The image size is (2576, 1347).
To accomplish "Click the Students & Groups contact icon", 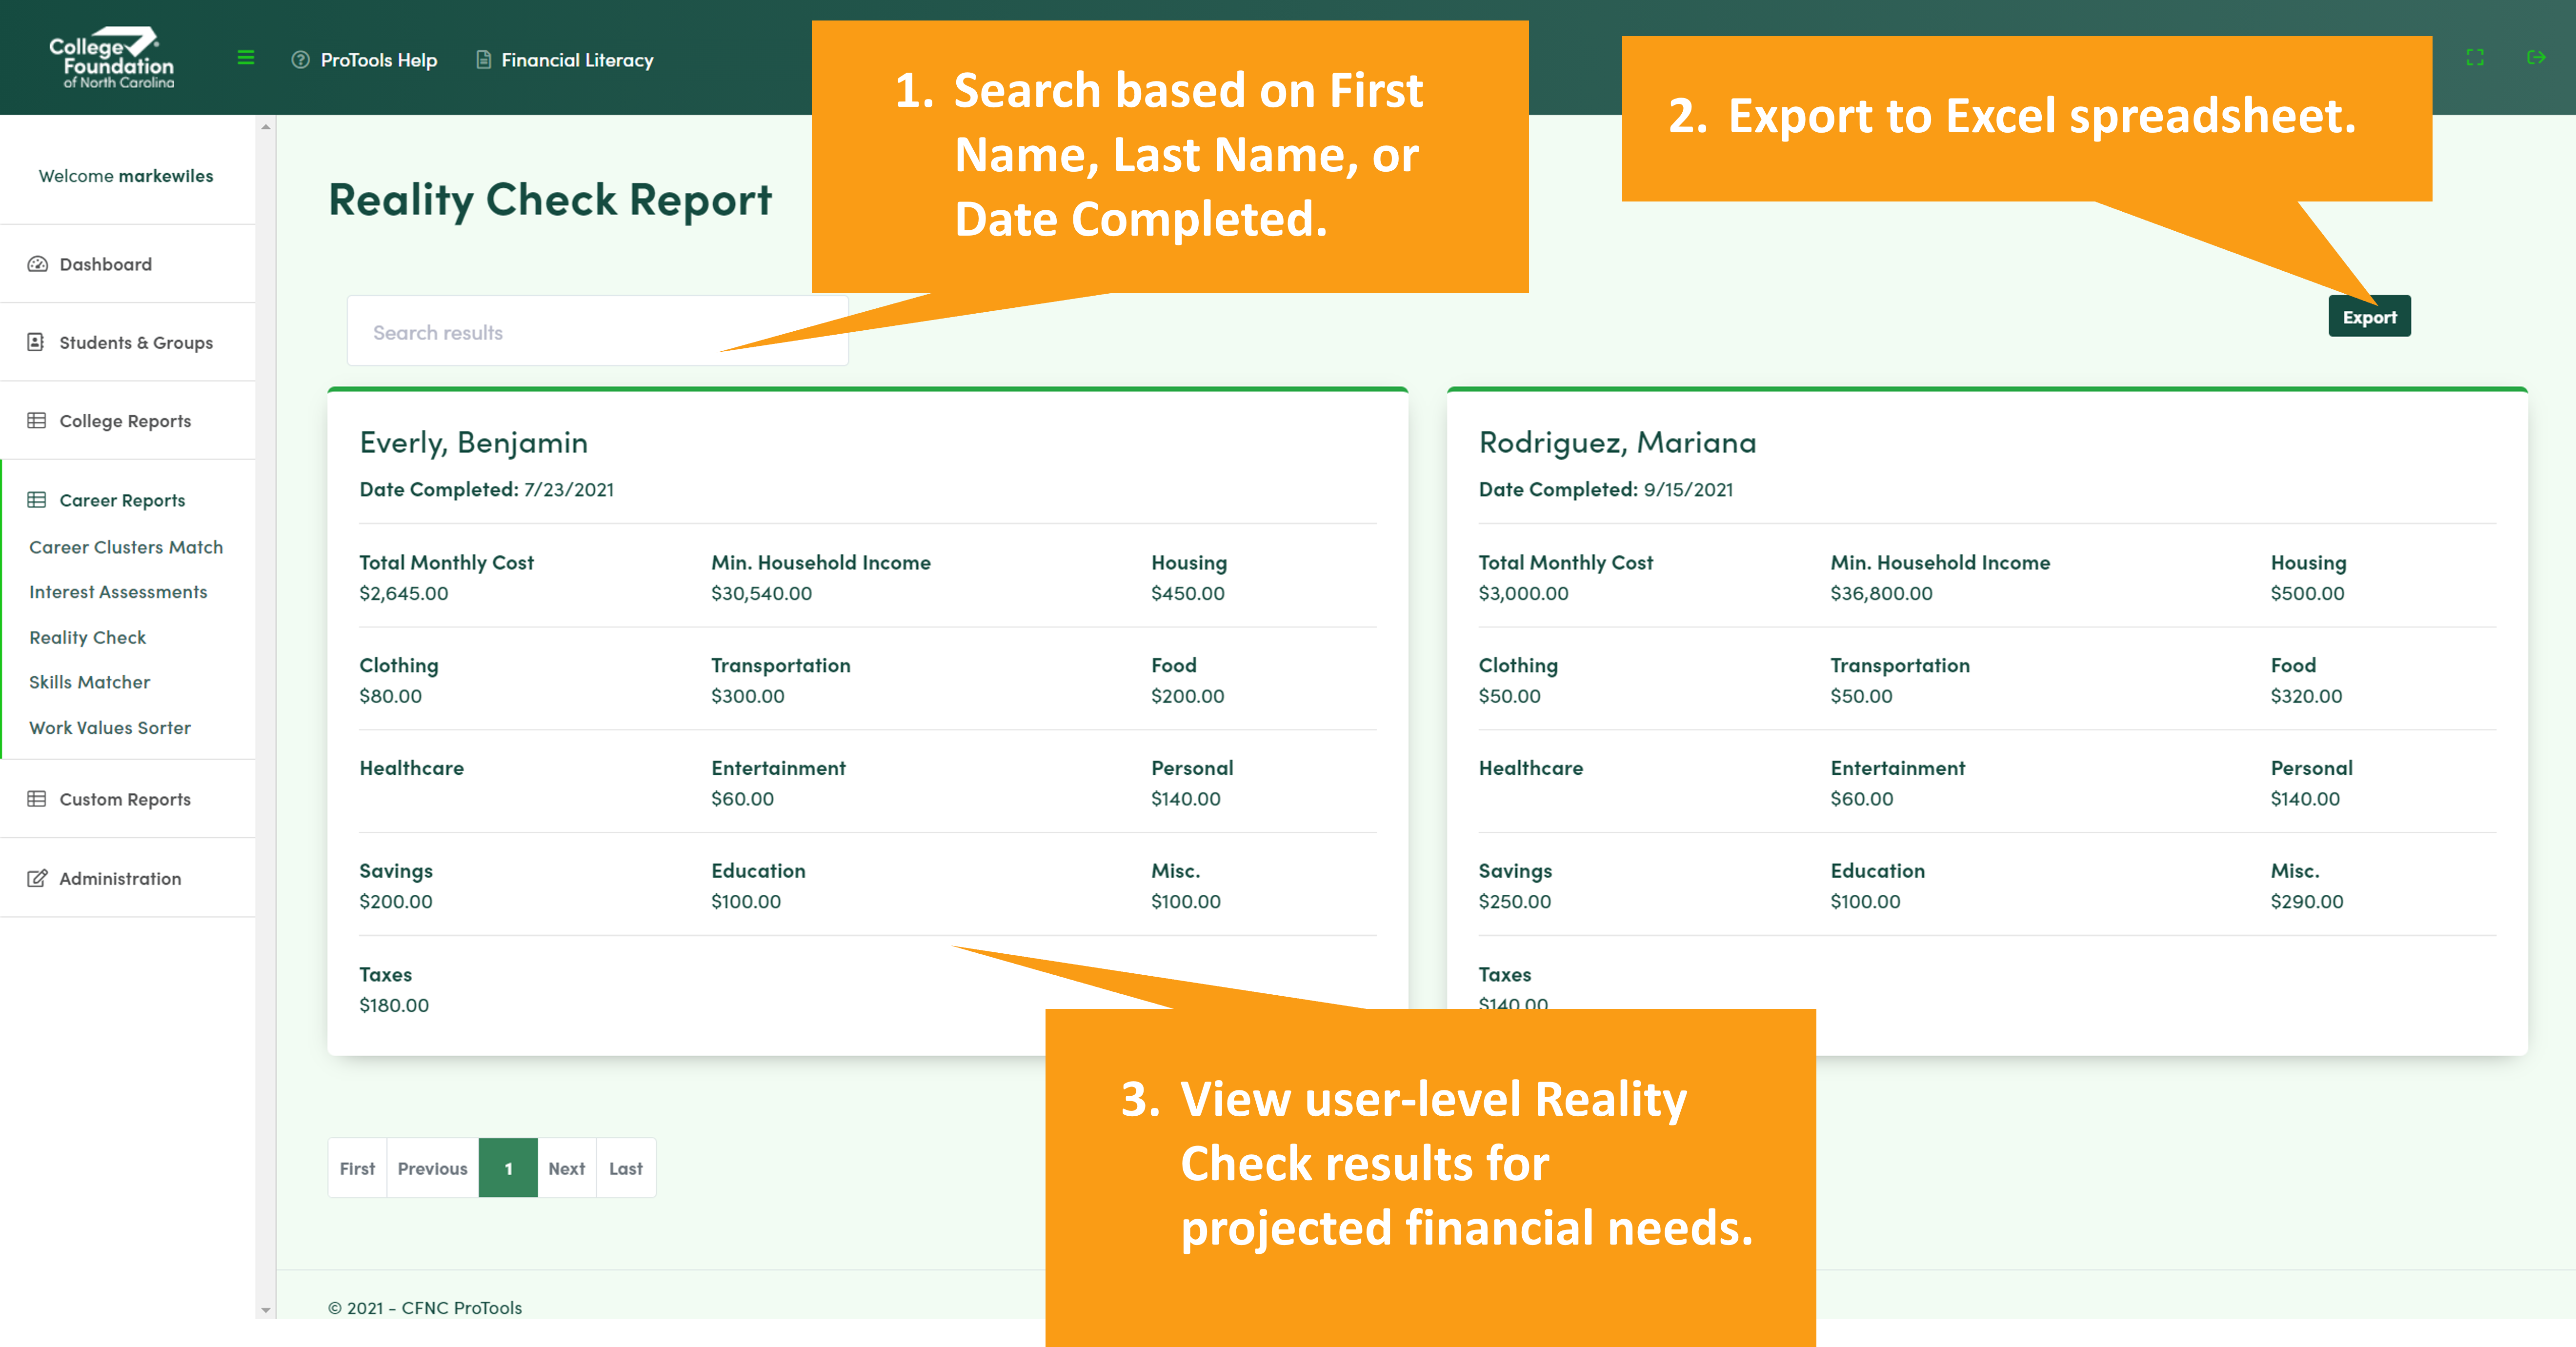I will point(36,342).
